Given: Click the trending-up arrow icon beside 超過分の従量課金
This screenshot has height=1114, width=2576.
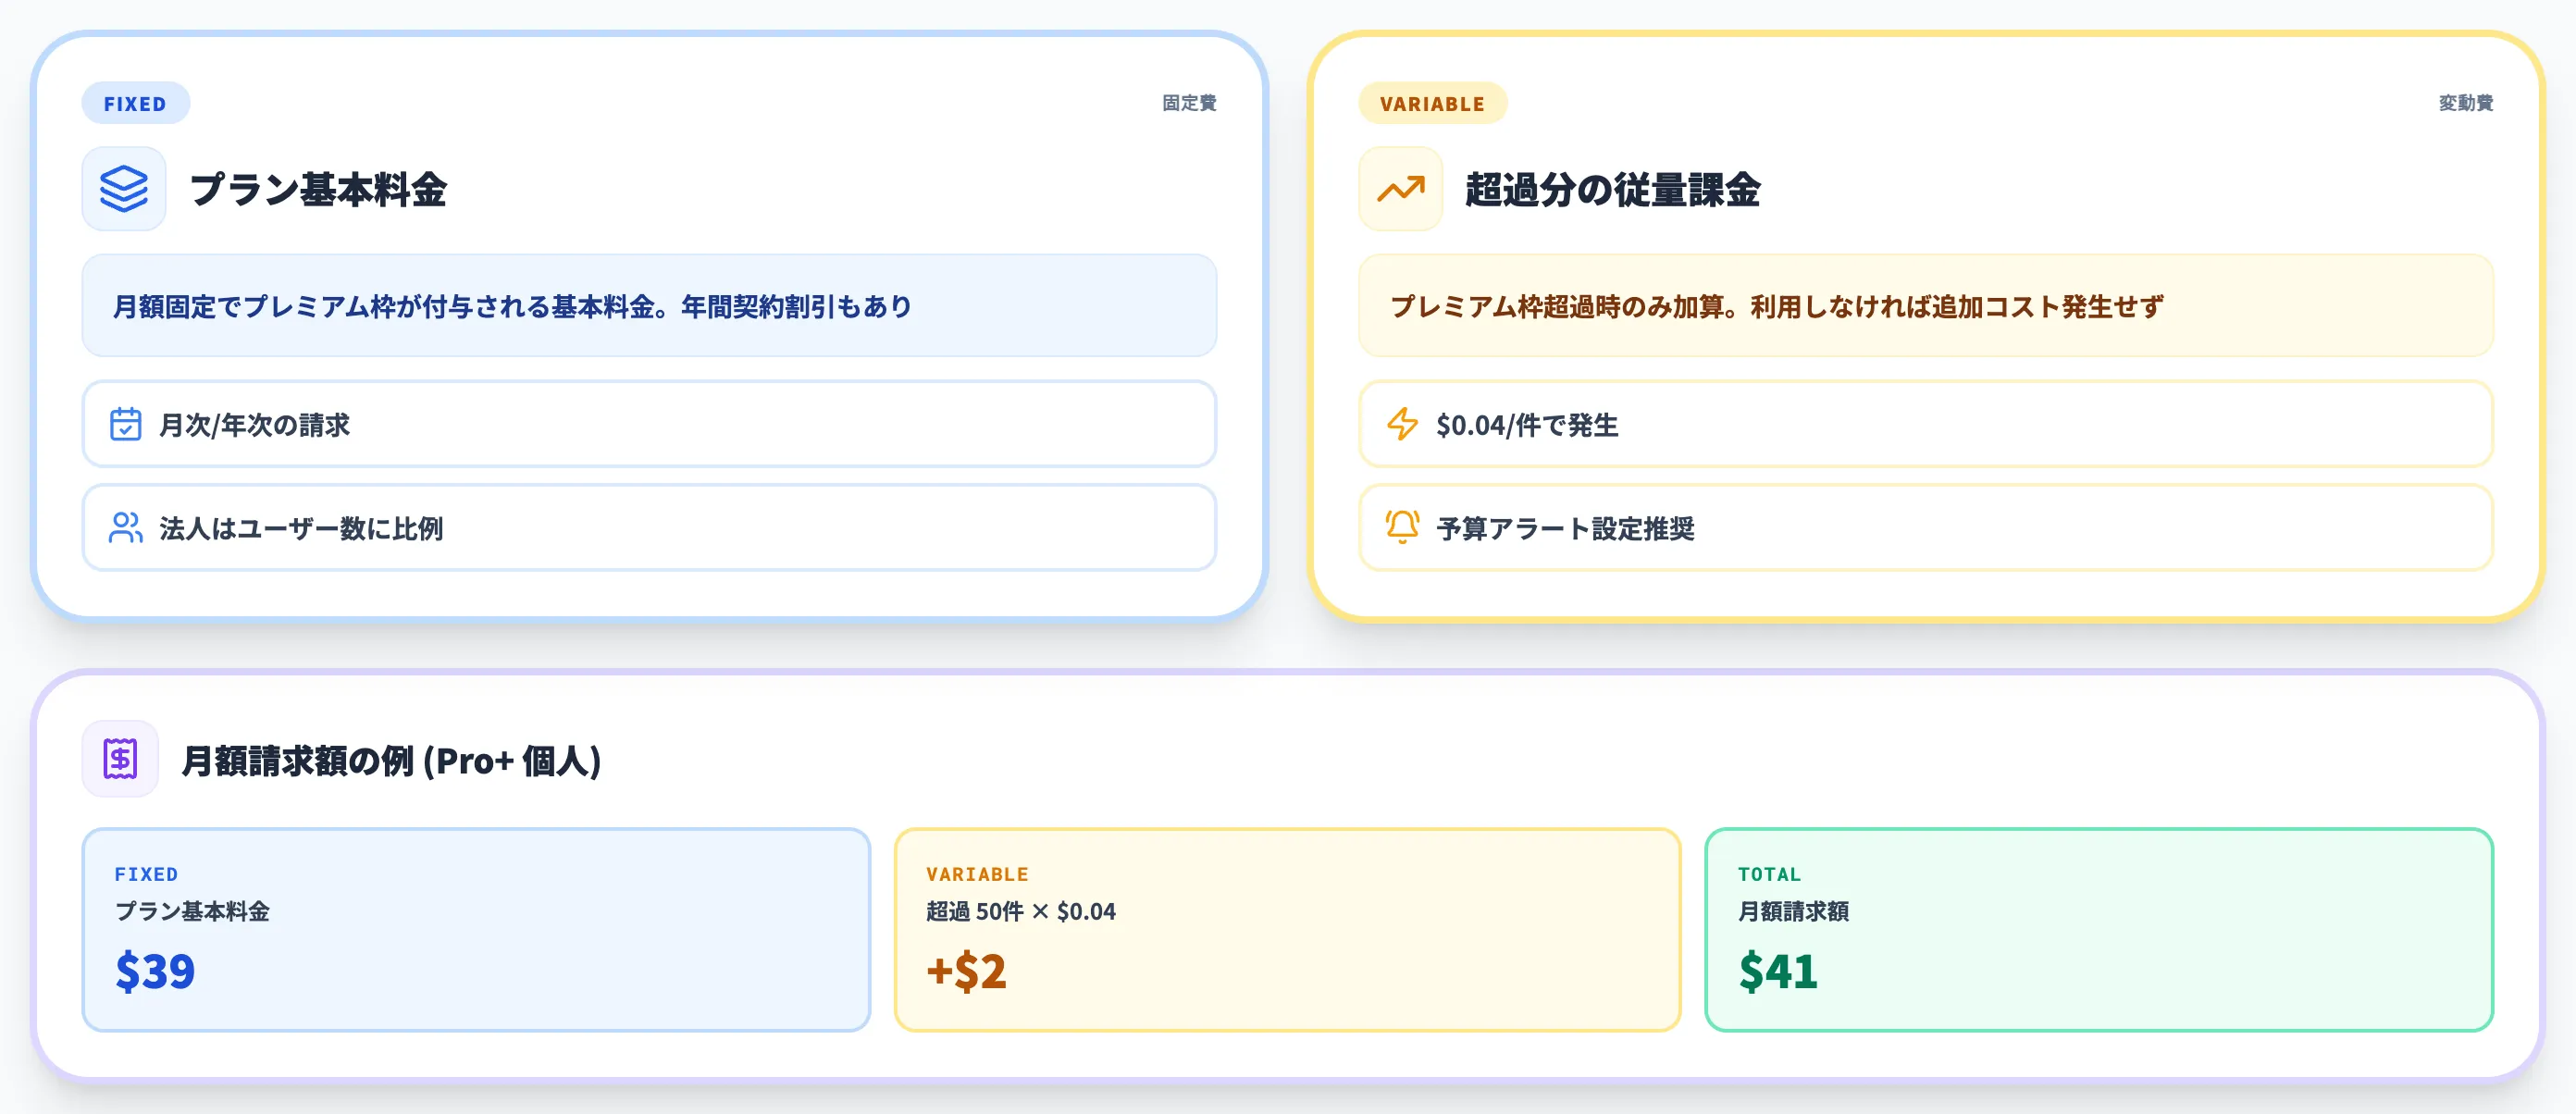Looking at the screenshot, I should (1400, 189).
